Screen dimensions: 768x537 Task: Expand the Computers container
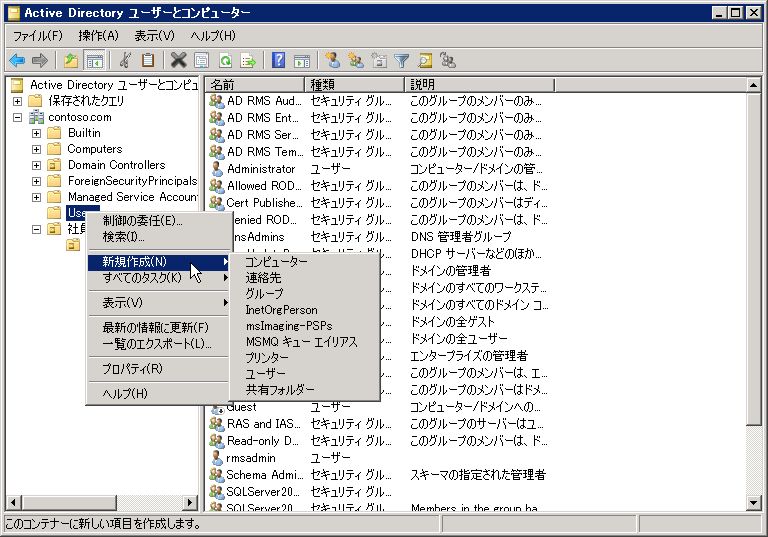pos(36,149)
